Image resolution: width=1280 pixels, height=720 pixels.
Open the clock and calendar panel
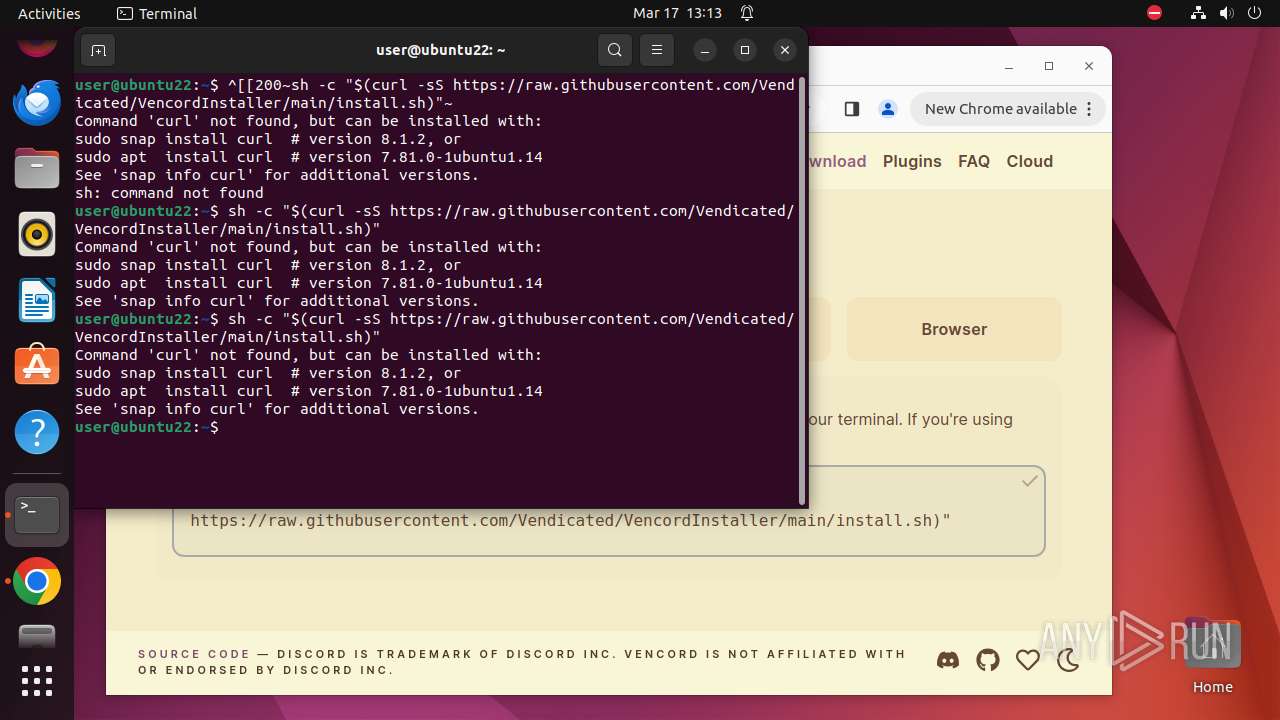(x=677, y=13)
